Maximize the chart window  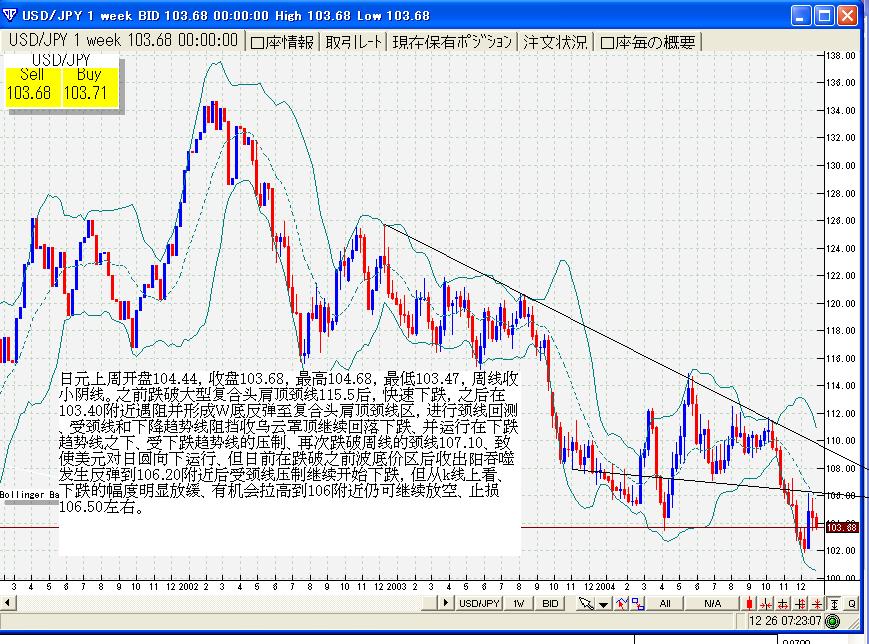pyautogui.click(x=824, y=16)
